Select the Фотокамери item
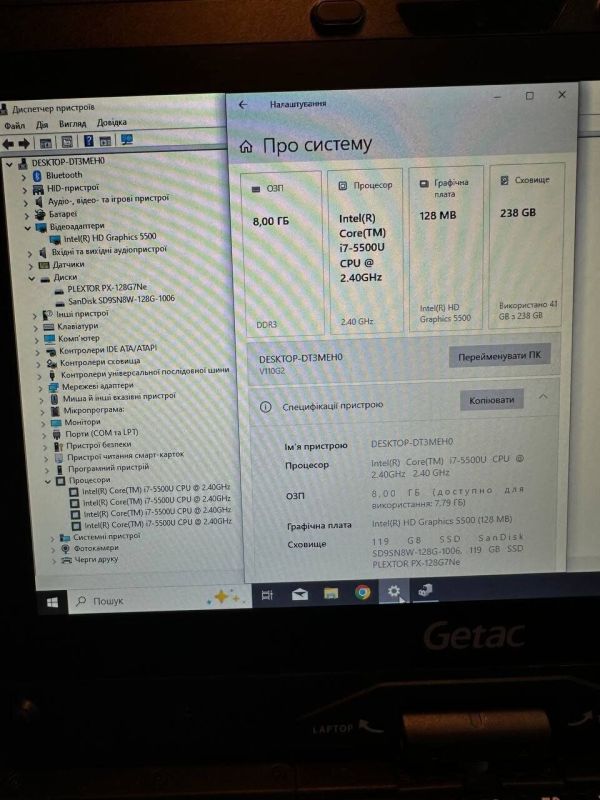This screenshot has width=600, height=800. (96, 548)
